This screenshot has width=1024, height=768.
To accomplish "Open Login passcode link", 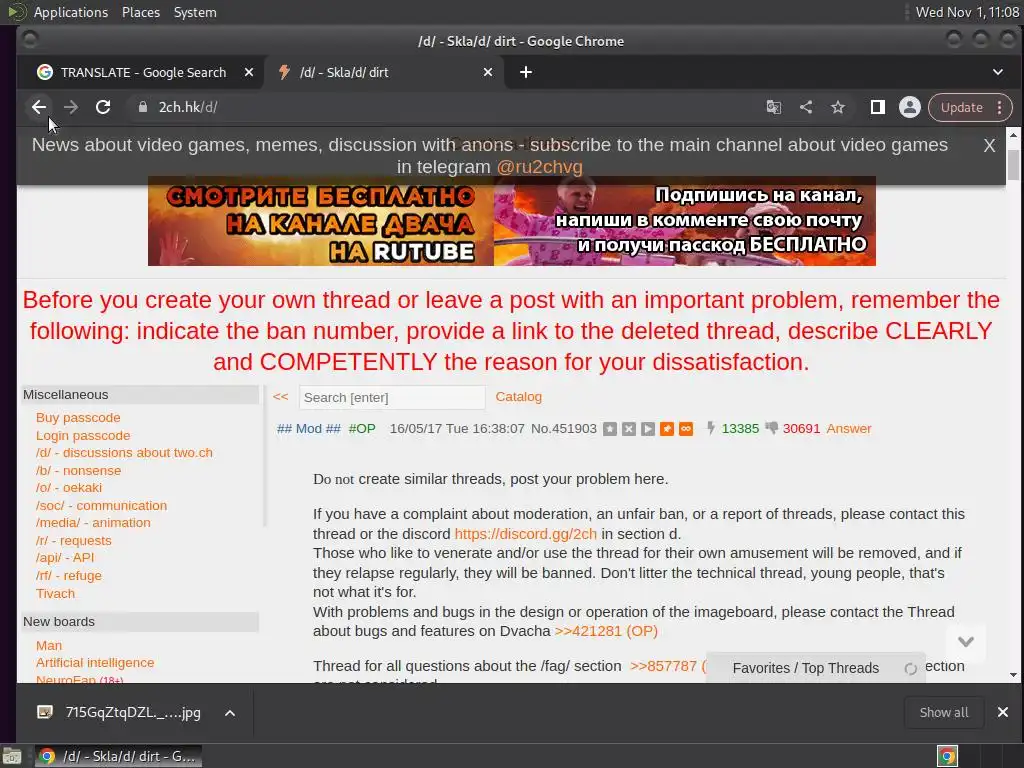I will [83, 436].
